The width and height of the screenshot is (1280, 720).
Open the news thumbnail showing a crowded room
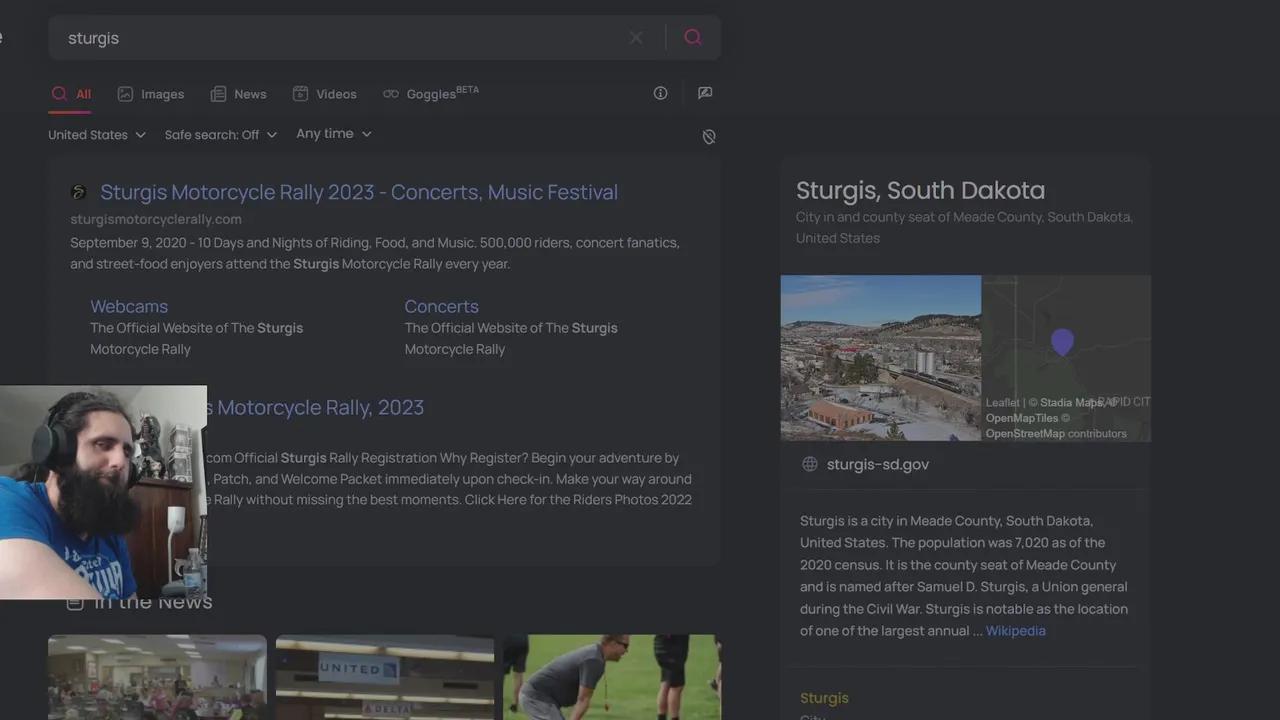click(157, 677)
